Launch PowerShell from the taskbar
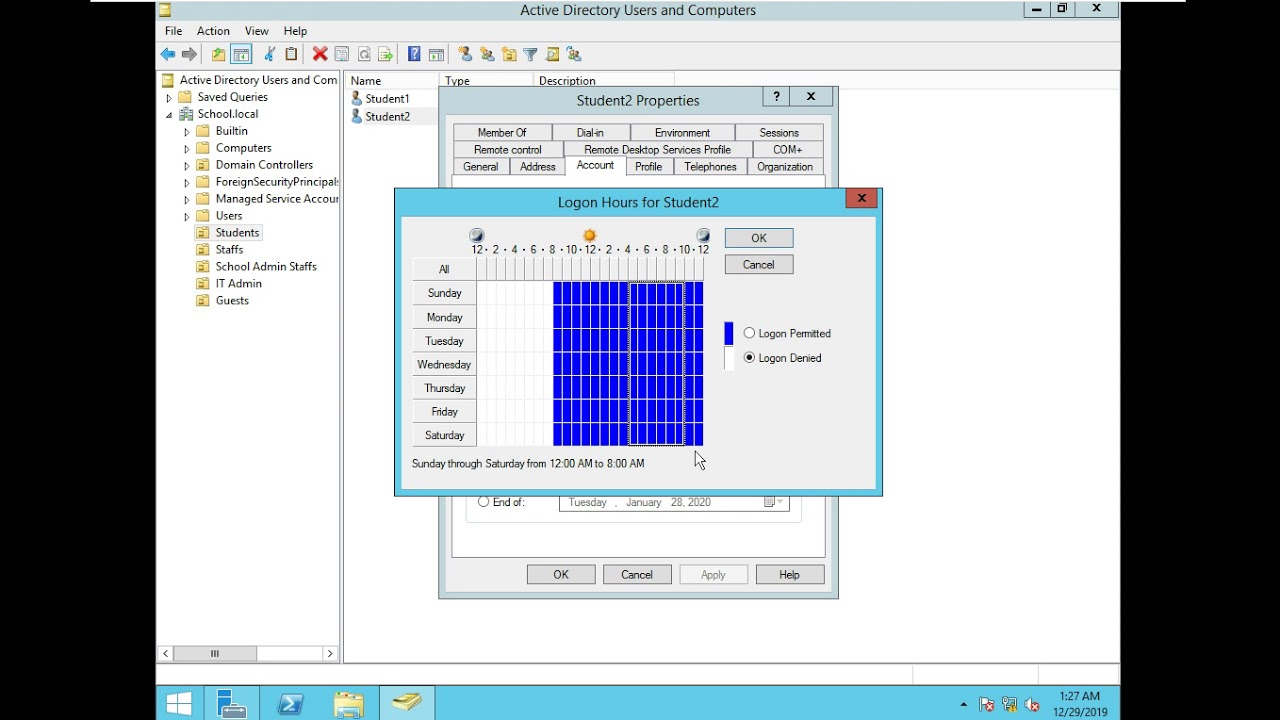The height and width of the screenshot is (720, 1280). [x=290, y=704]
